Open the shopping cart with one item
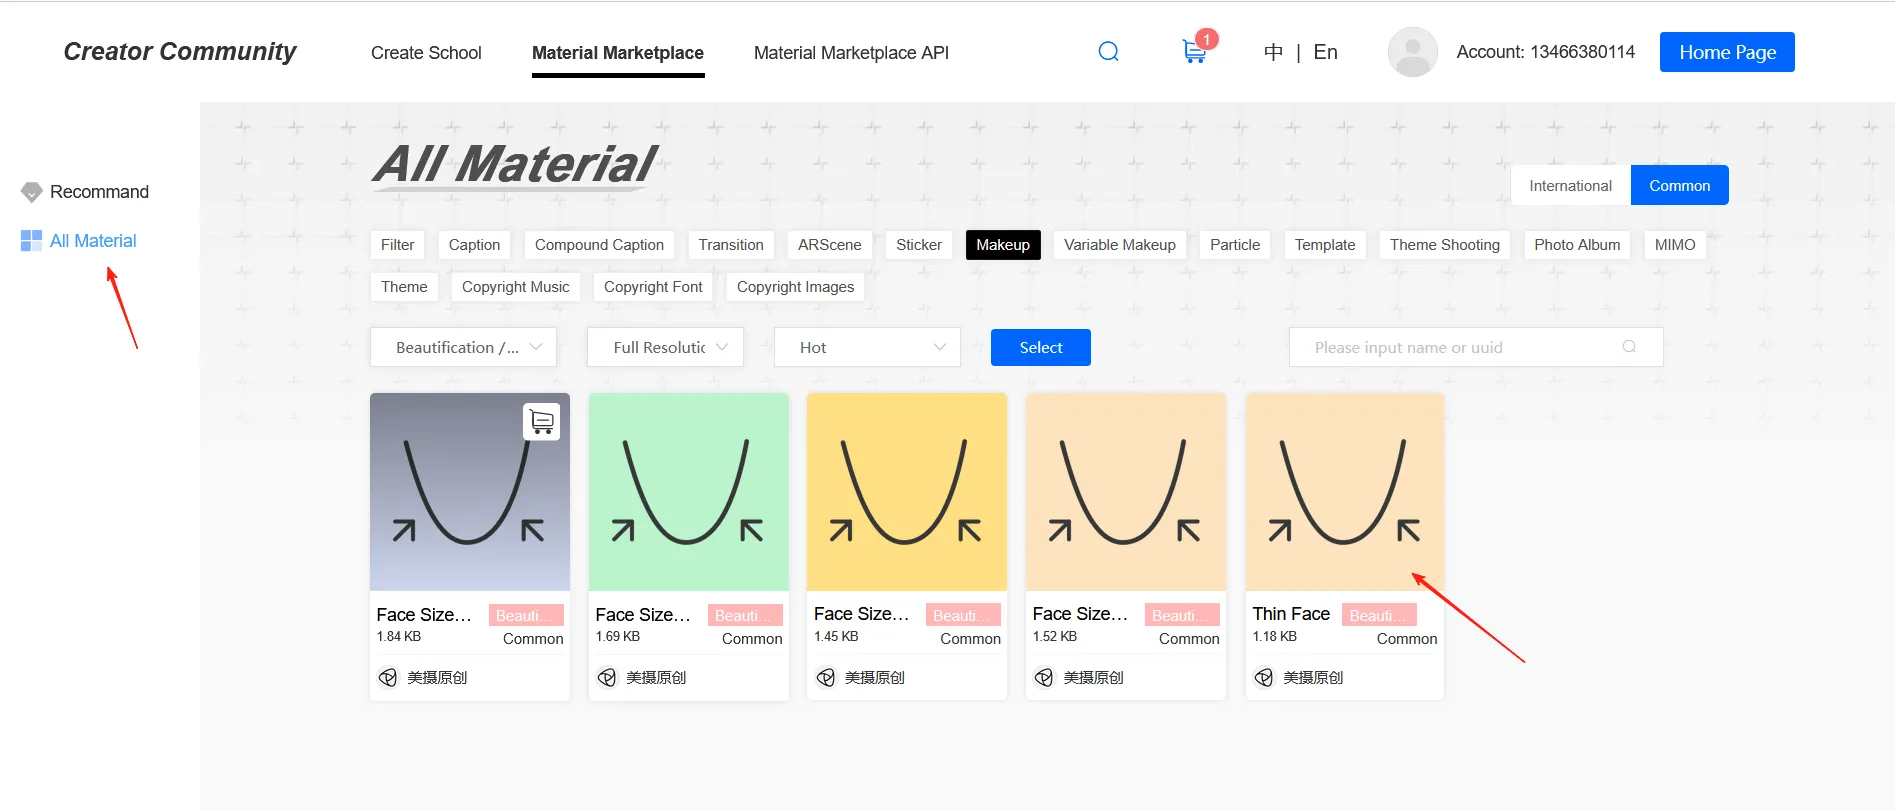The width and height of the screenshot is (1895, 811). coord(1194,51)
